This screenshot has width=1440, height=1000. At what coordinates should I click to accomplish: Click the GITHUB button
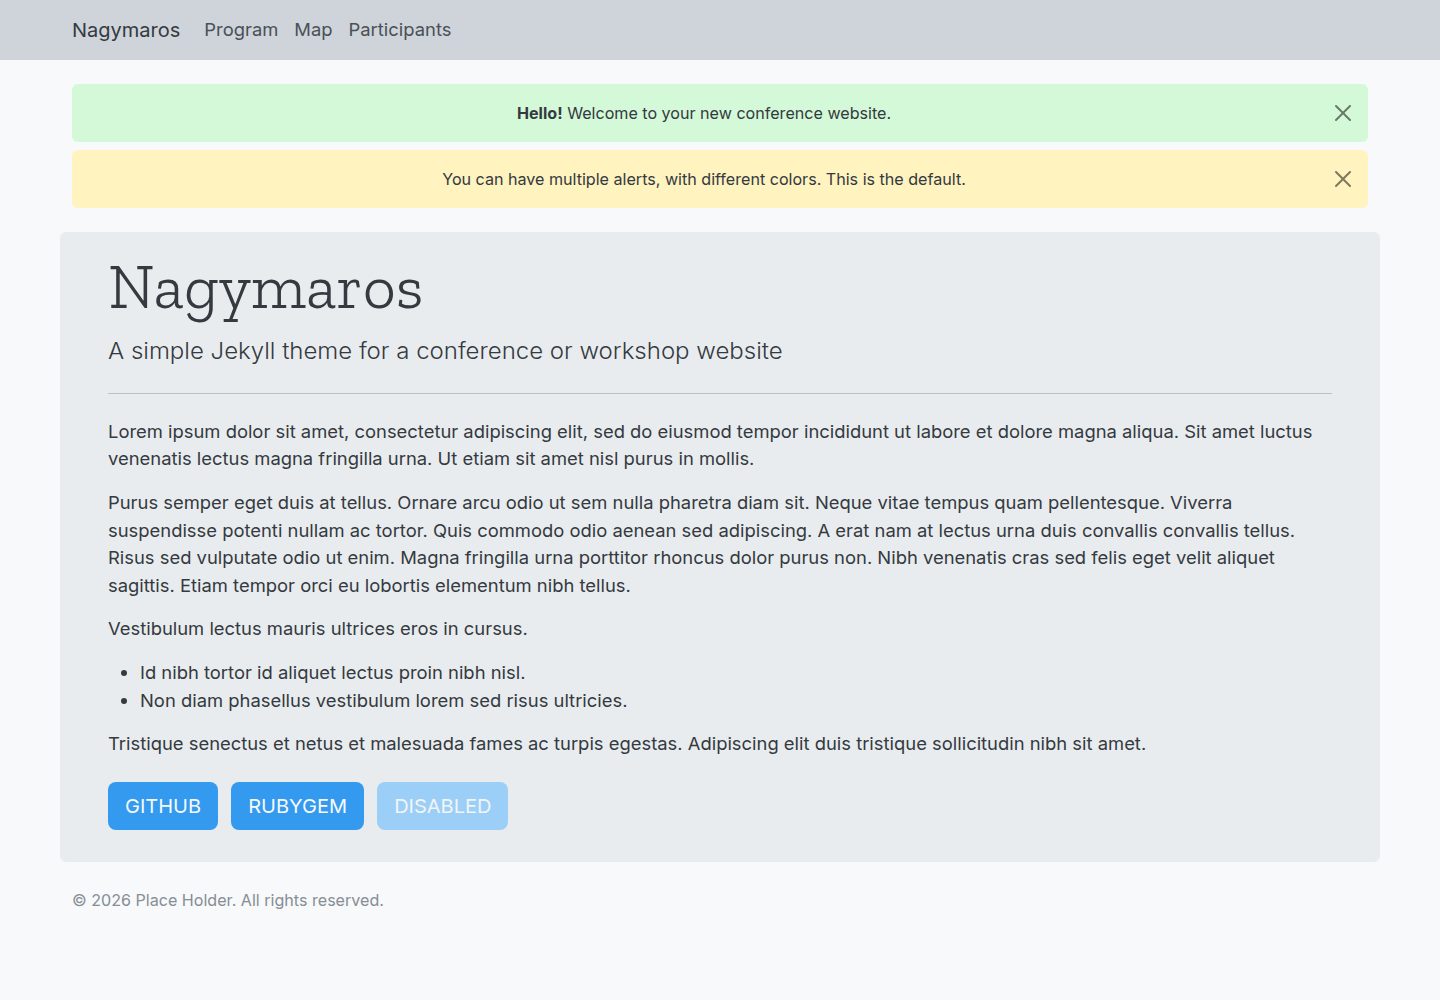[163, 806]
